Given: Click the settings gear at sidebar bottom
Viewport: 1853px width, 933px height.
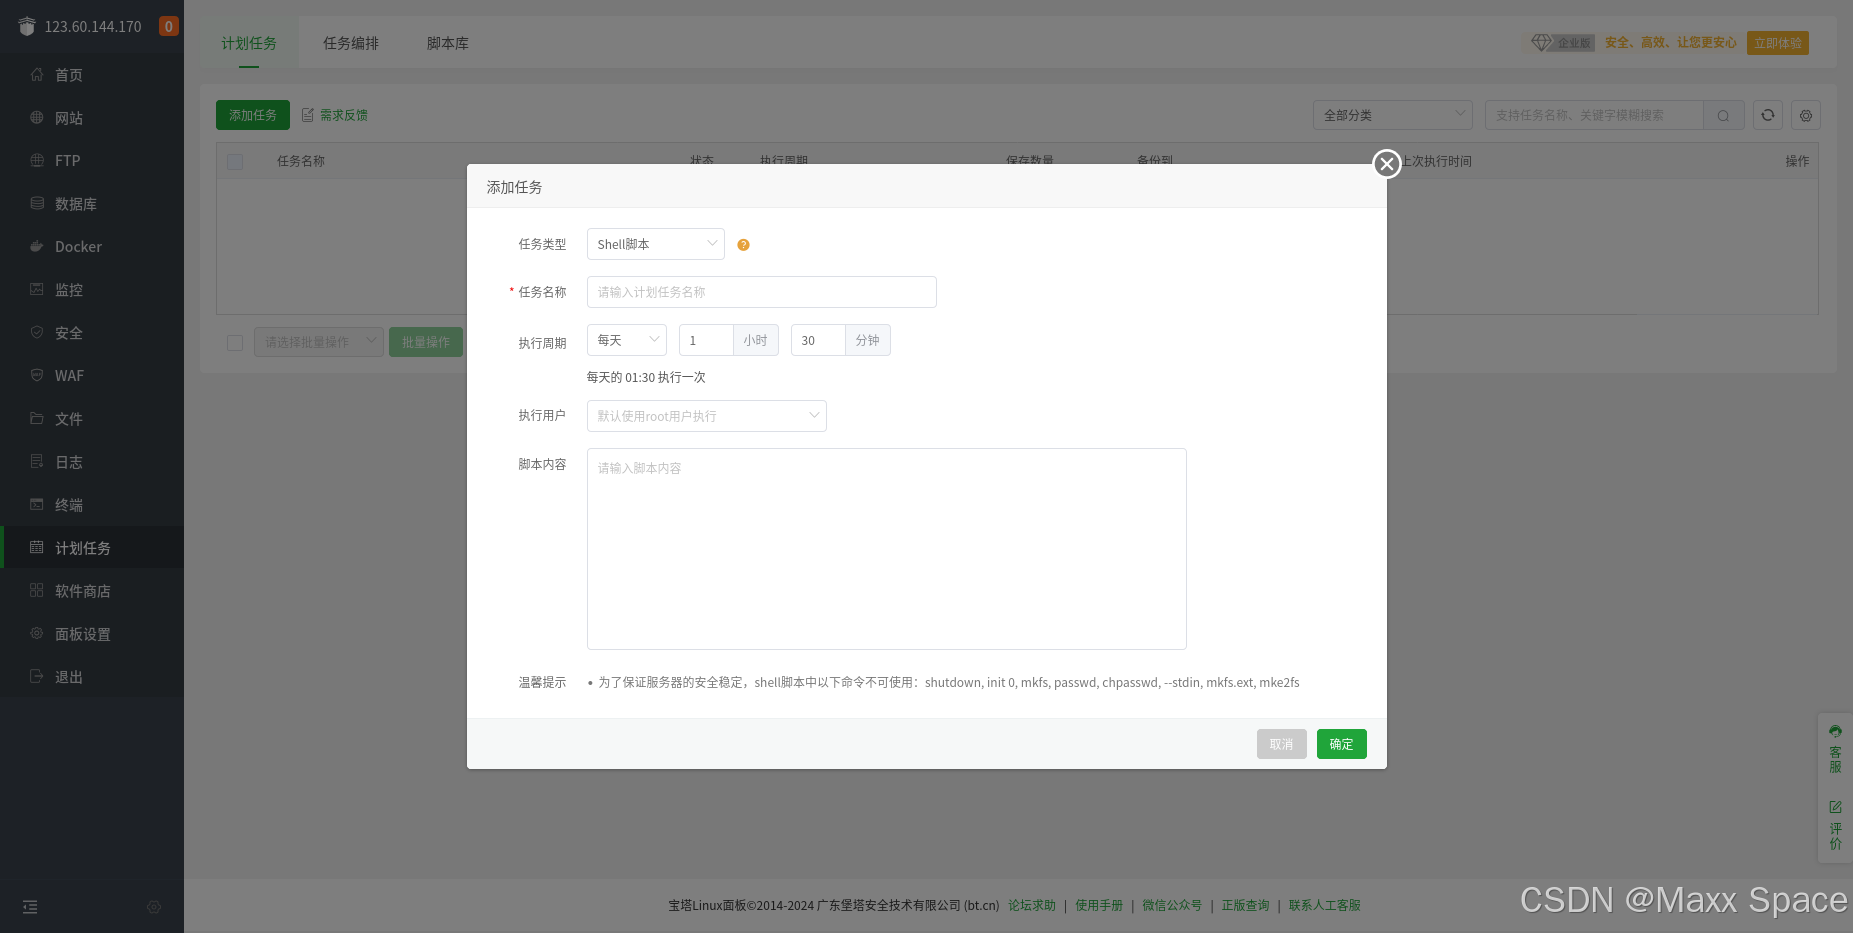Looking at the screenshot, I should pyautogui.click(x=154, y=907).
